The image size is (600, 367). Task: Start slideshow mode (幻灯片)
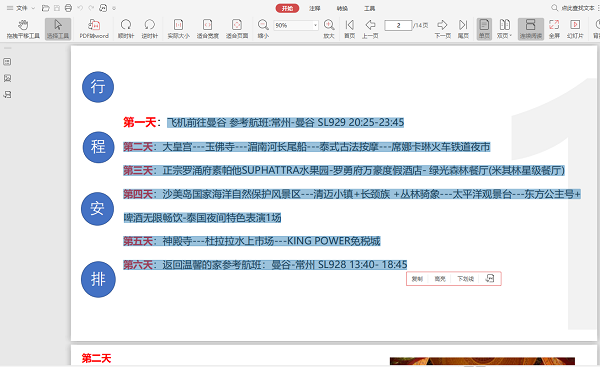[x=575, y=29]
